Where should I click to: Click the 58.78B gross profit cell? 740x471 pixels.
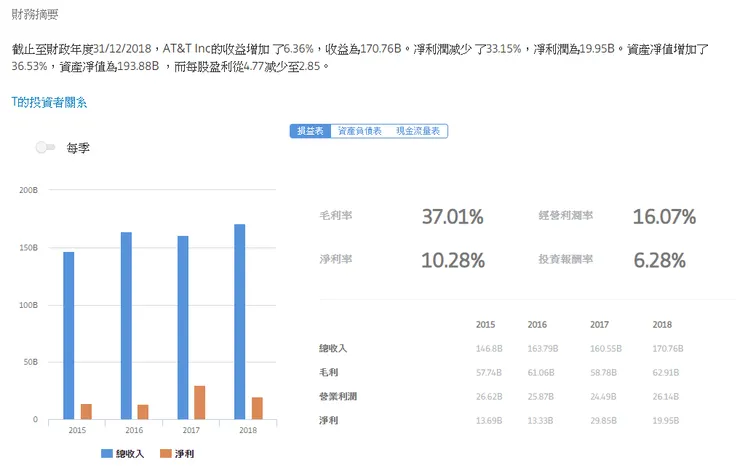point(604,373)
